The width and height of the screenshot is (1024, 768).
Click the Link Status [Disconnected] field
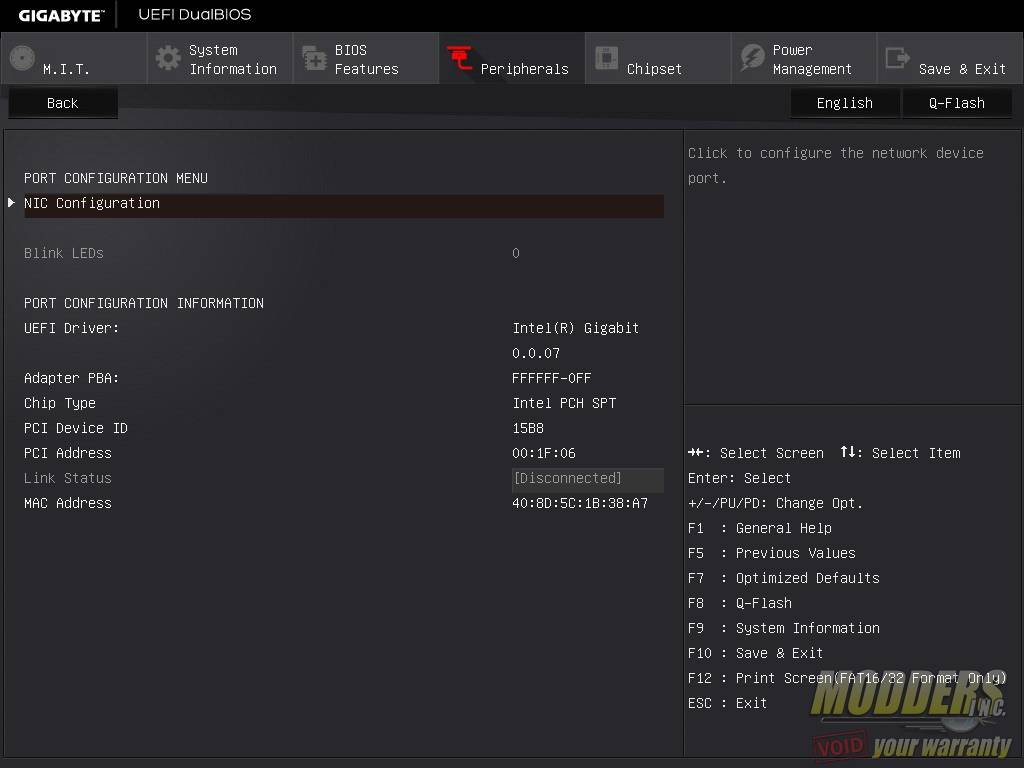(588, 479)
